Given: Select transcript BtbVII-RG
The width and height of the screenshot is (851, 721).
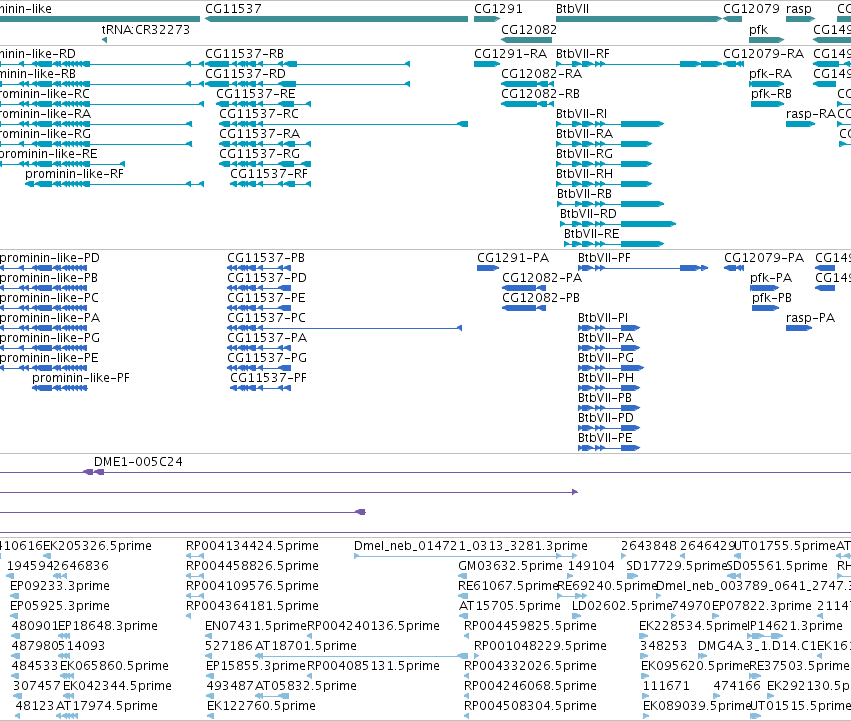Looking at the screenshot, I should point(585,154).
